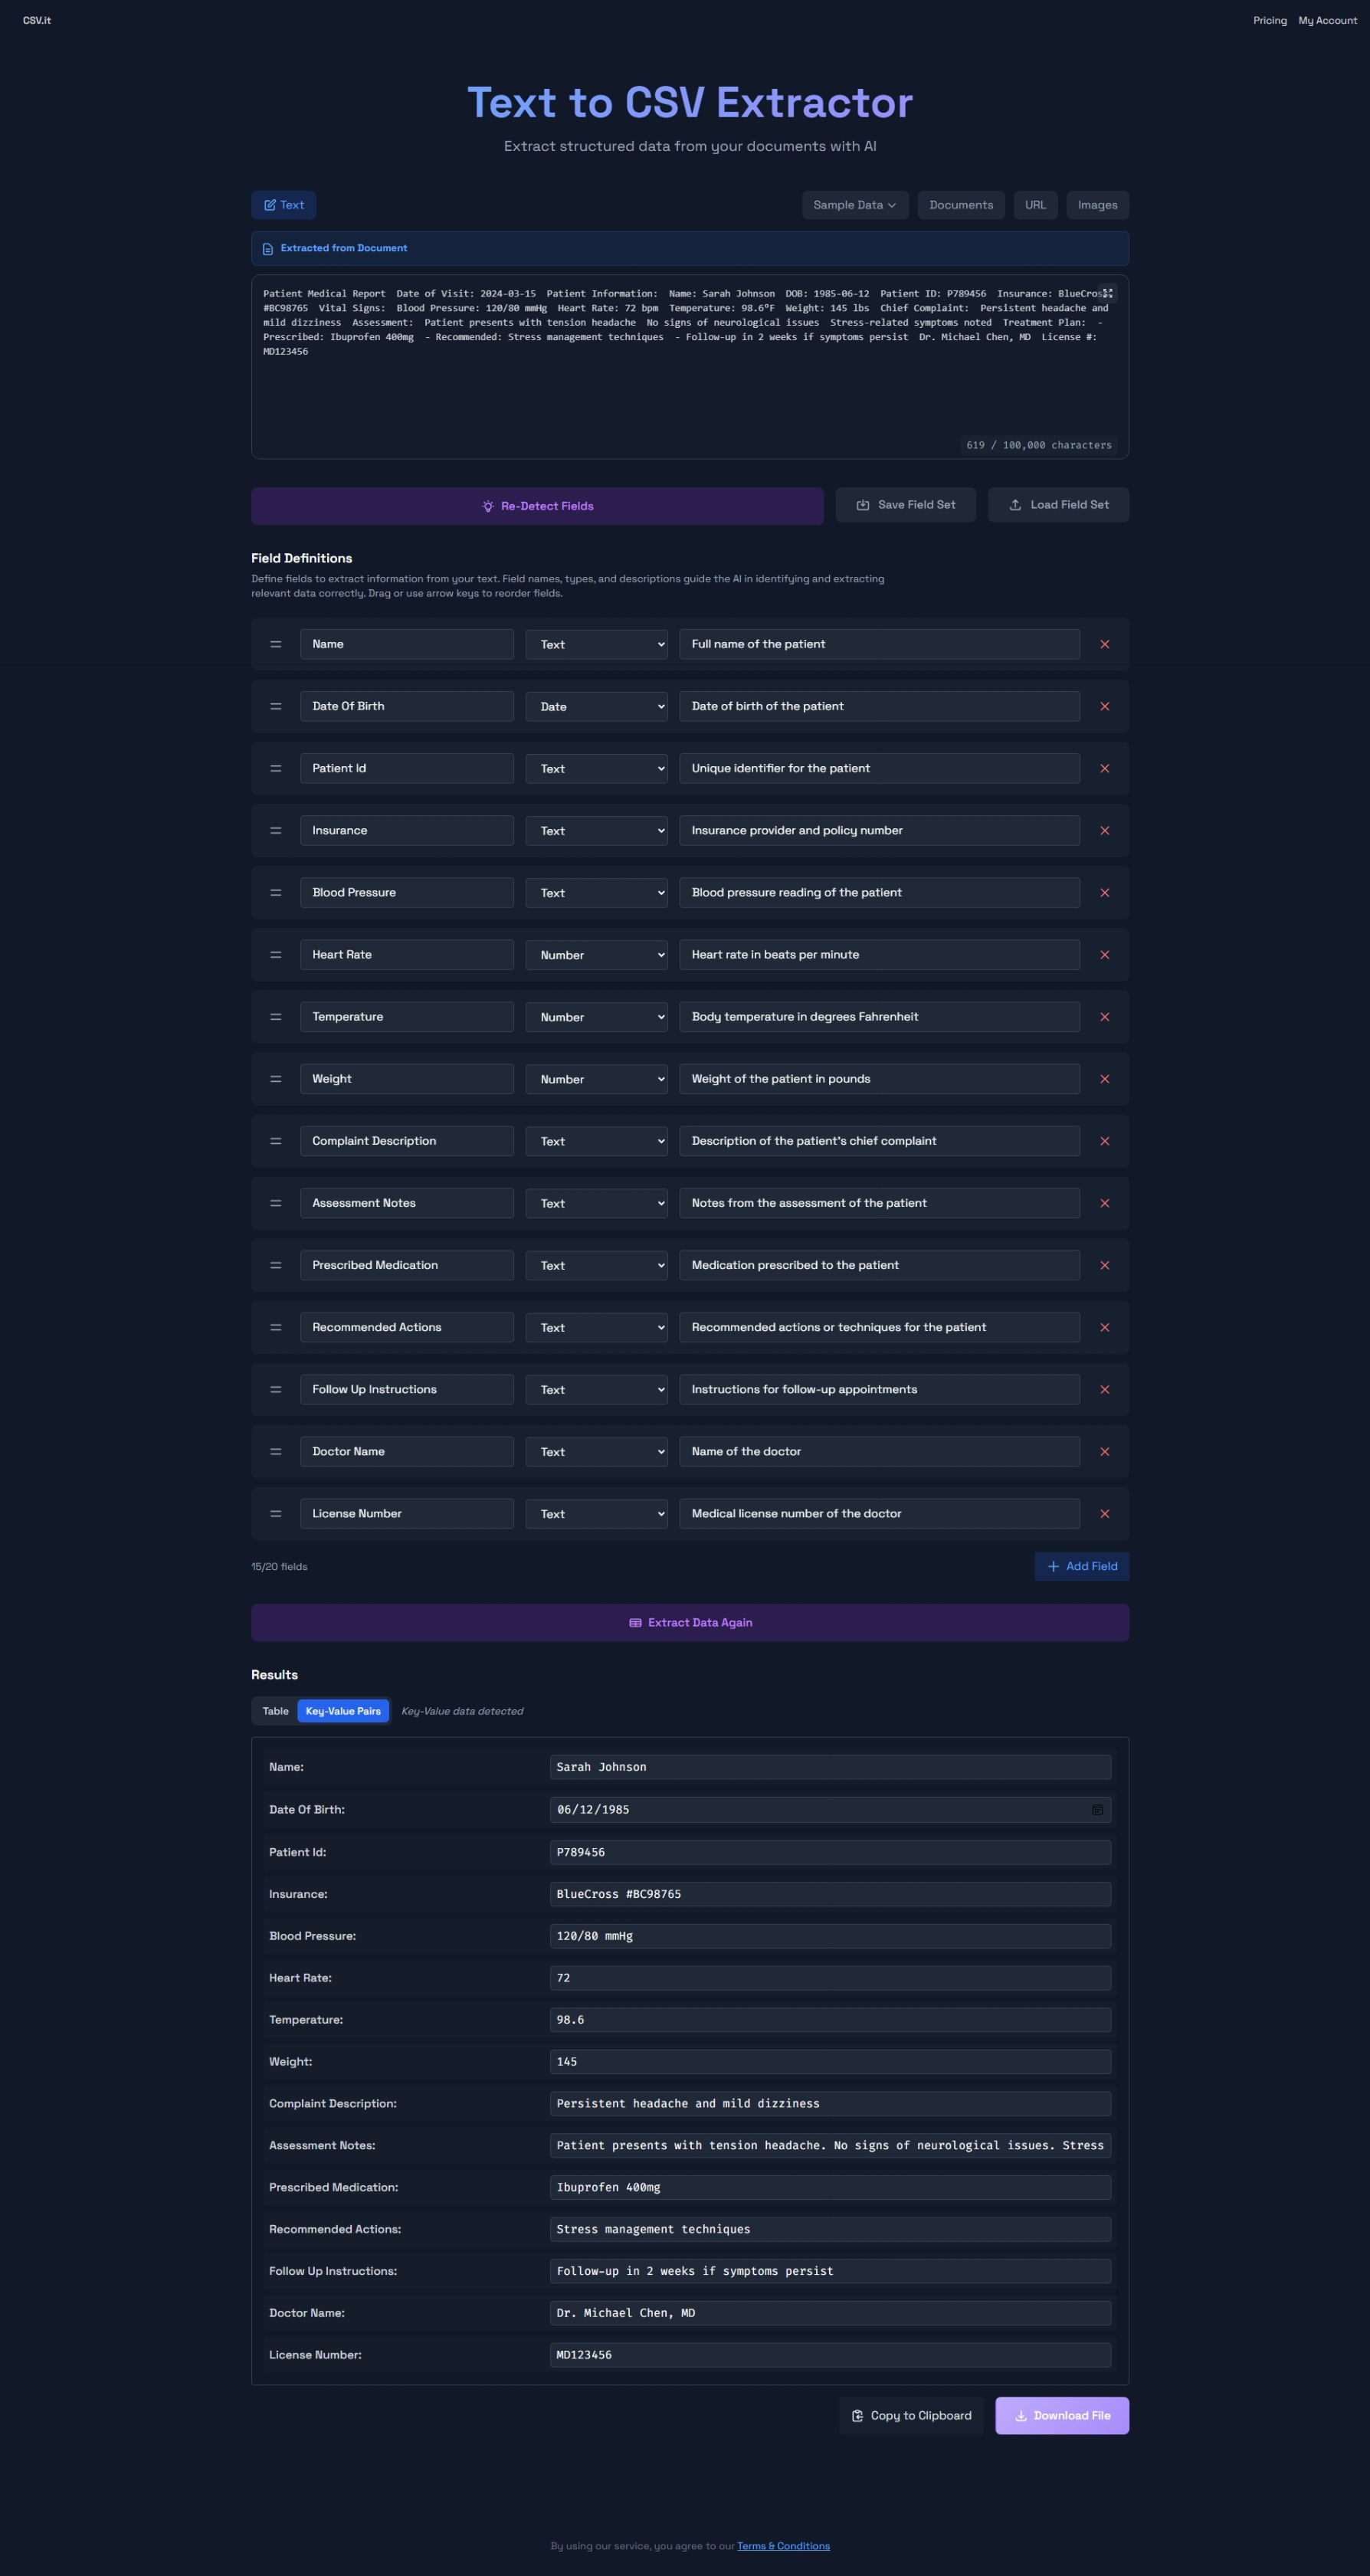This screenshot has height=2576, width=1370.
Task: Switch to the Text input tab
Action: click(x=284, y=205)
